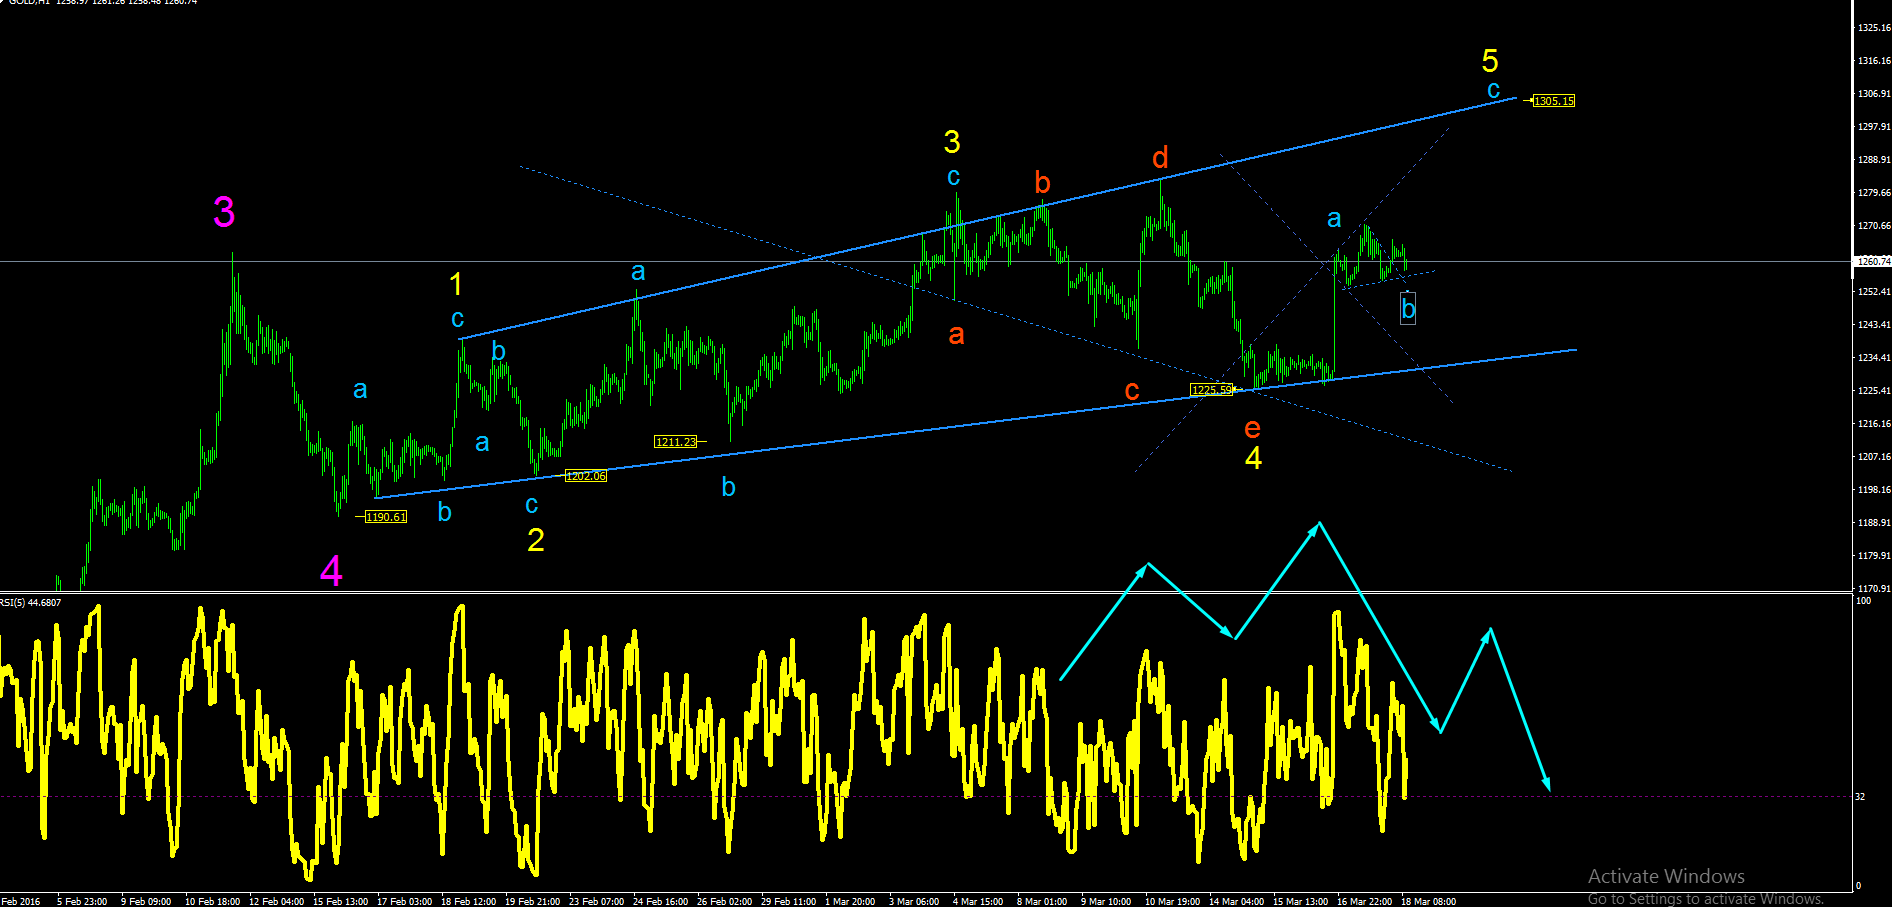
Task: Select the 1202.06 price label
Action: point(586,476)
